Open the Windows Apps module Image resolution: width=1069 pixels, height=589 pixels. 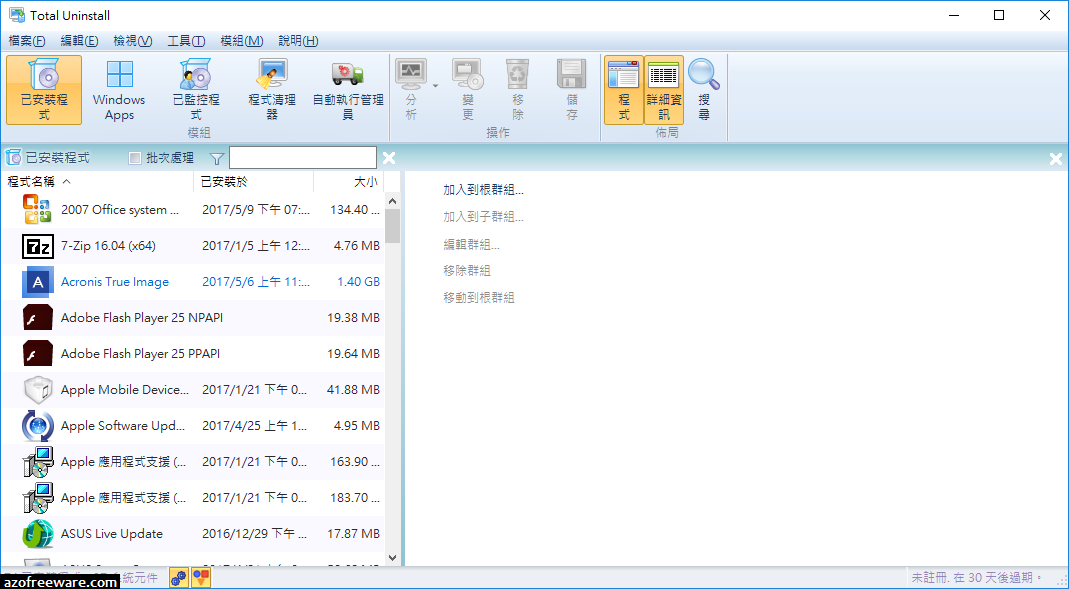tap(118, 89)
